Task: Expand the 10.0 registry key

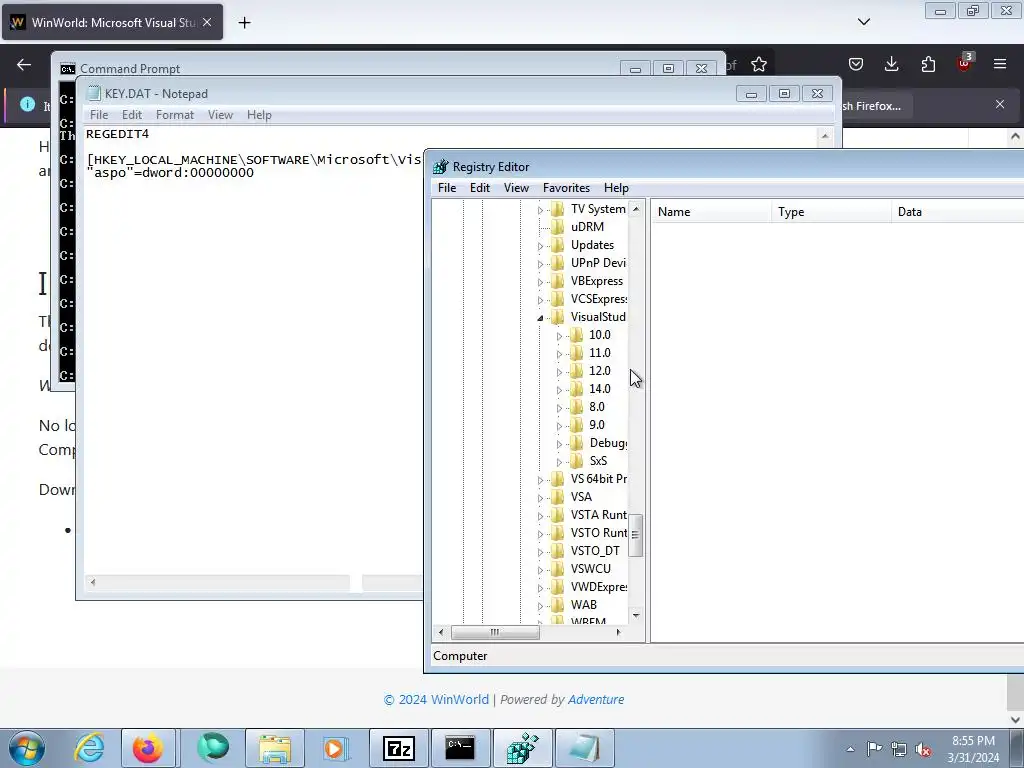Action: pyautogui.click(x=559, y=336)
